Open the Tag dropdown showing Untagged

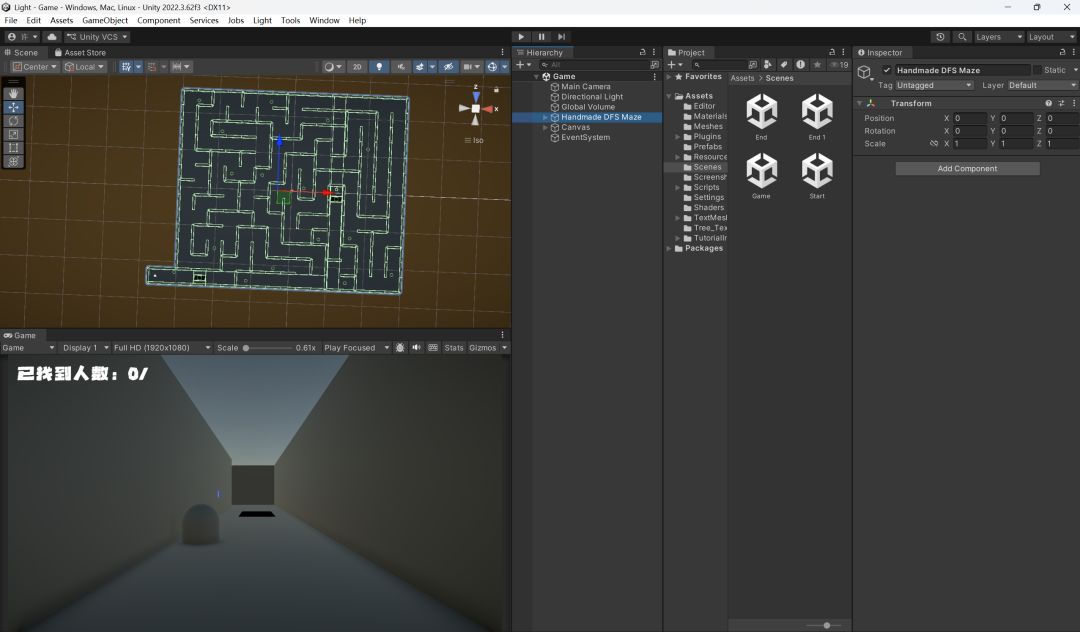tap(935, 85)
